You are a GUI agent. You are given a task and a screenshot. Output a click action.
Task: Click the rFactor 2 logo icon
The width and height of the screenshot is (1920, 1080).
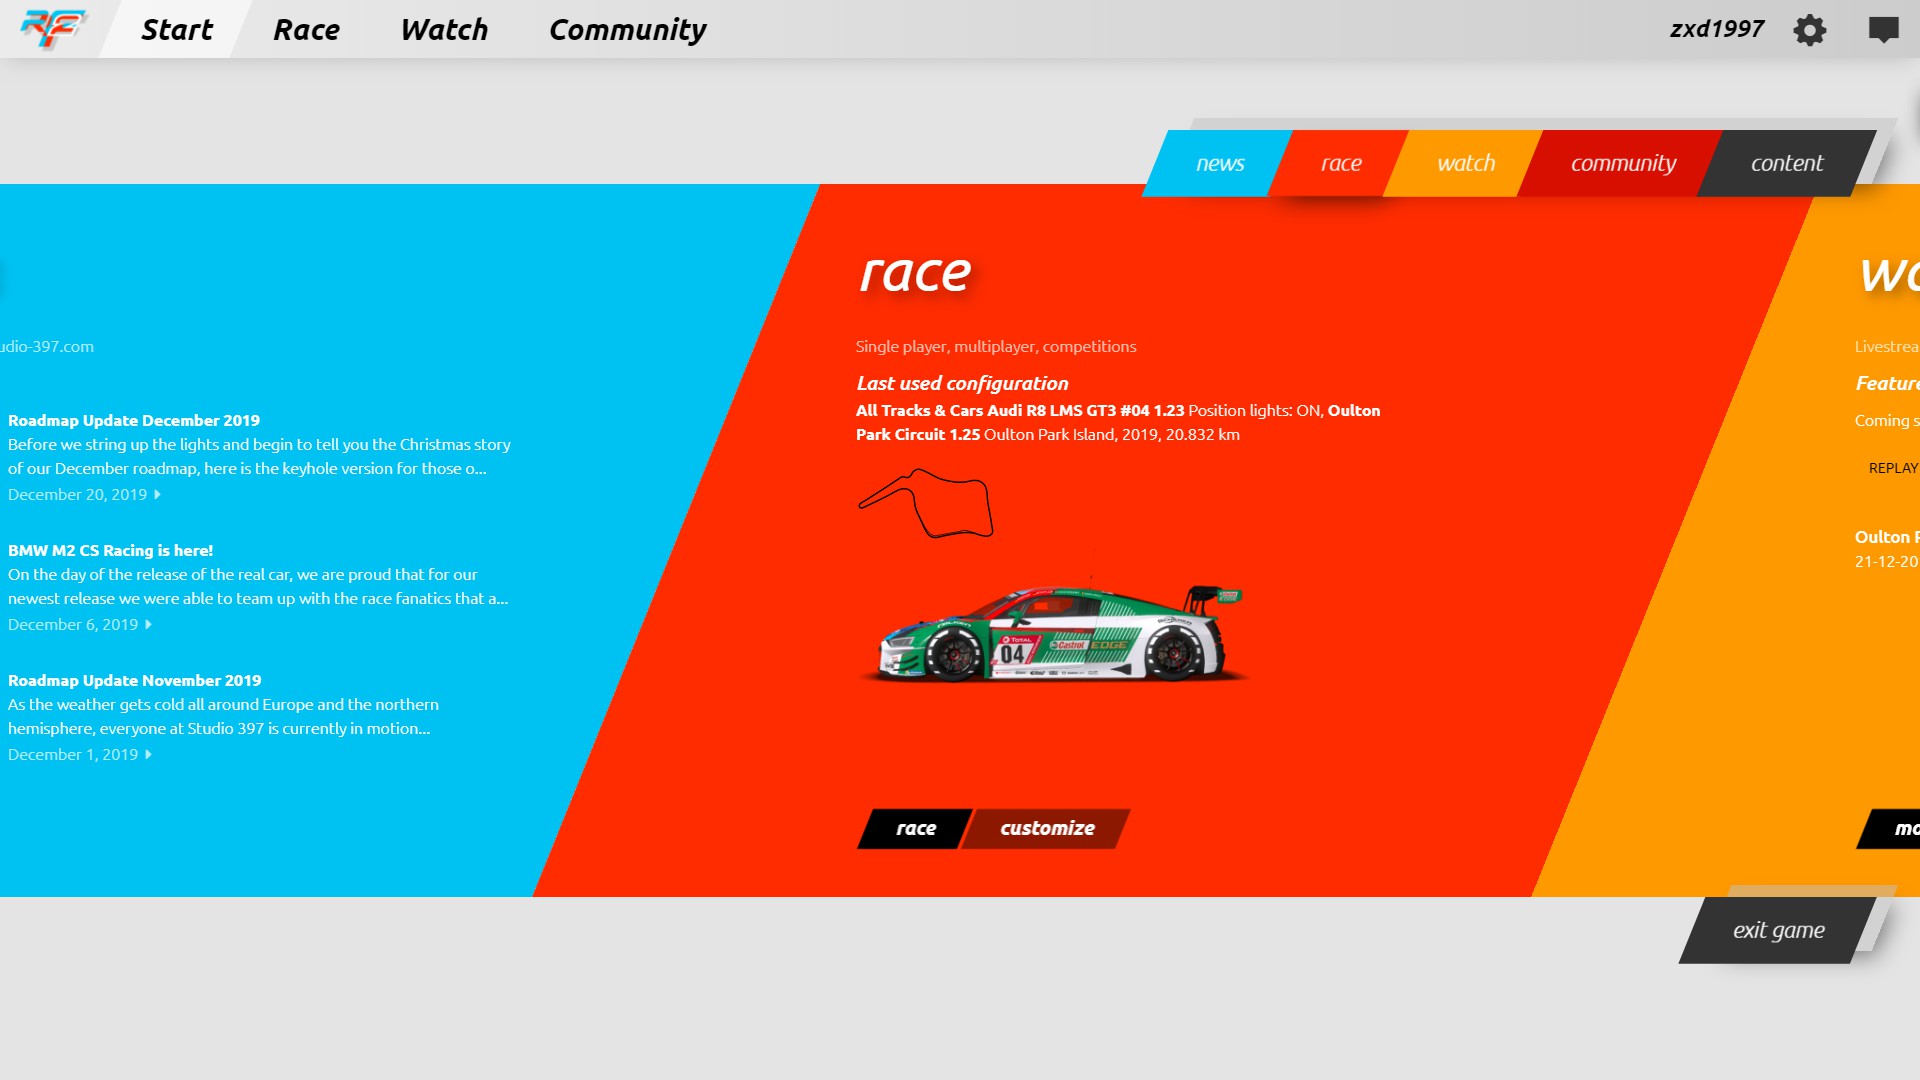53,28
